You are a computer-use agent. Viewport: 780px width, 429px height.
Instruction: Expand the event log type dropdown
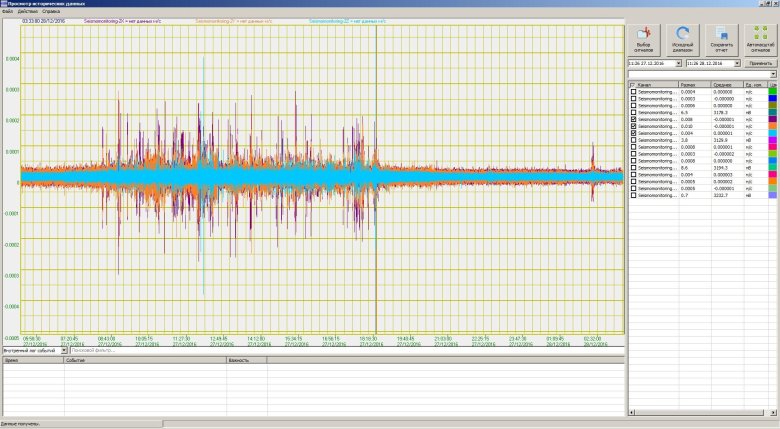[65, 350]
